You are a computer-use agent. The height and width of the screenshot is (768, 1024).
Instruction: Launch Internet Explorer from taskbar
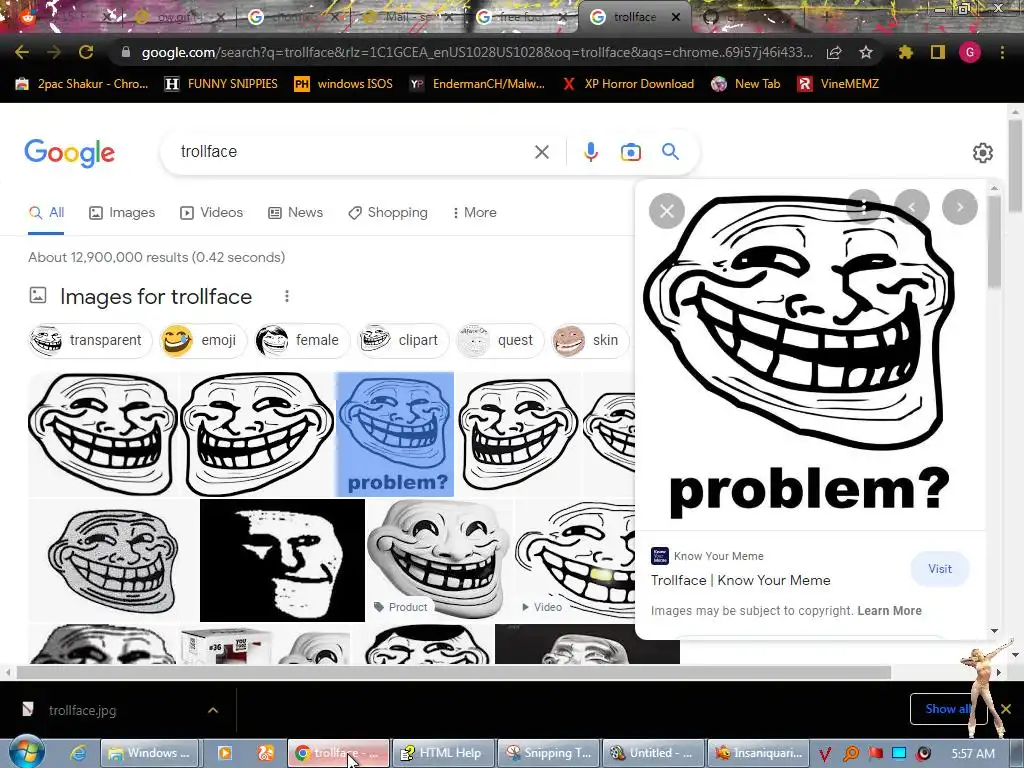(78, 753)
